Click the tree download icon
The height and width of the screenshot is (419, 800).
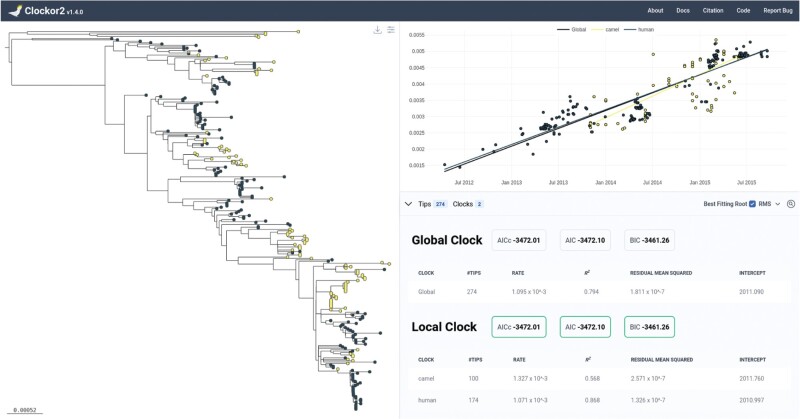(377, 30)
